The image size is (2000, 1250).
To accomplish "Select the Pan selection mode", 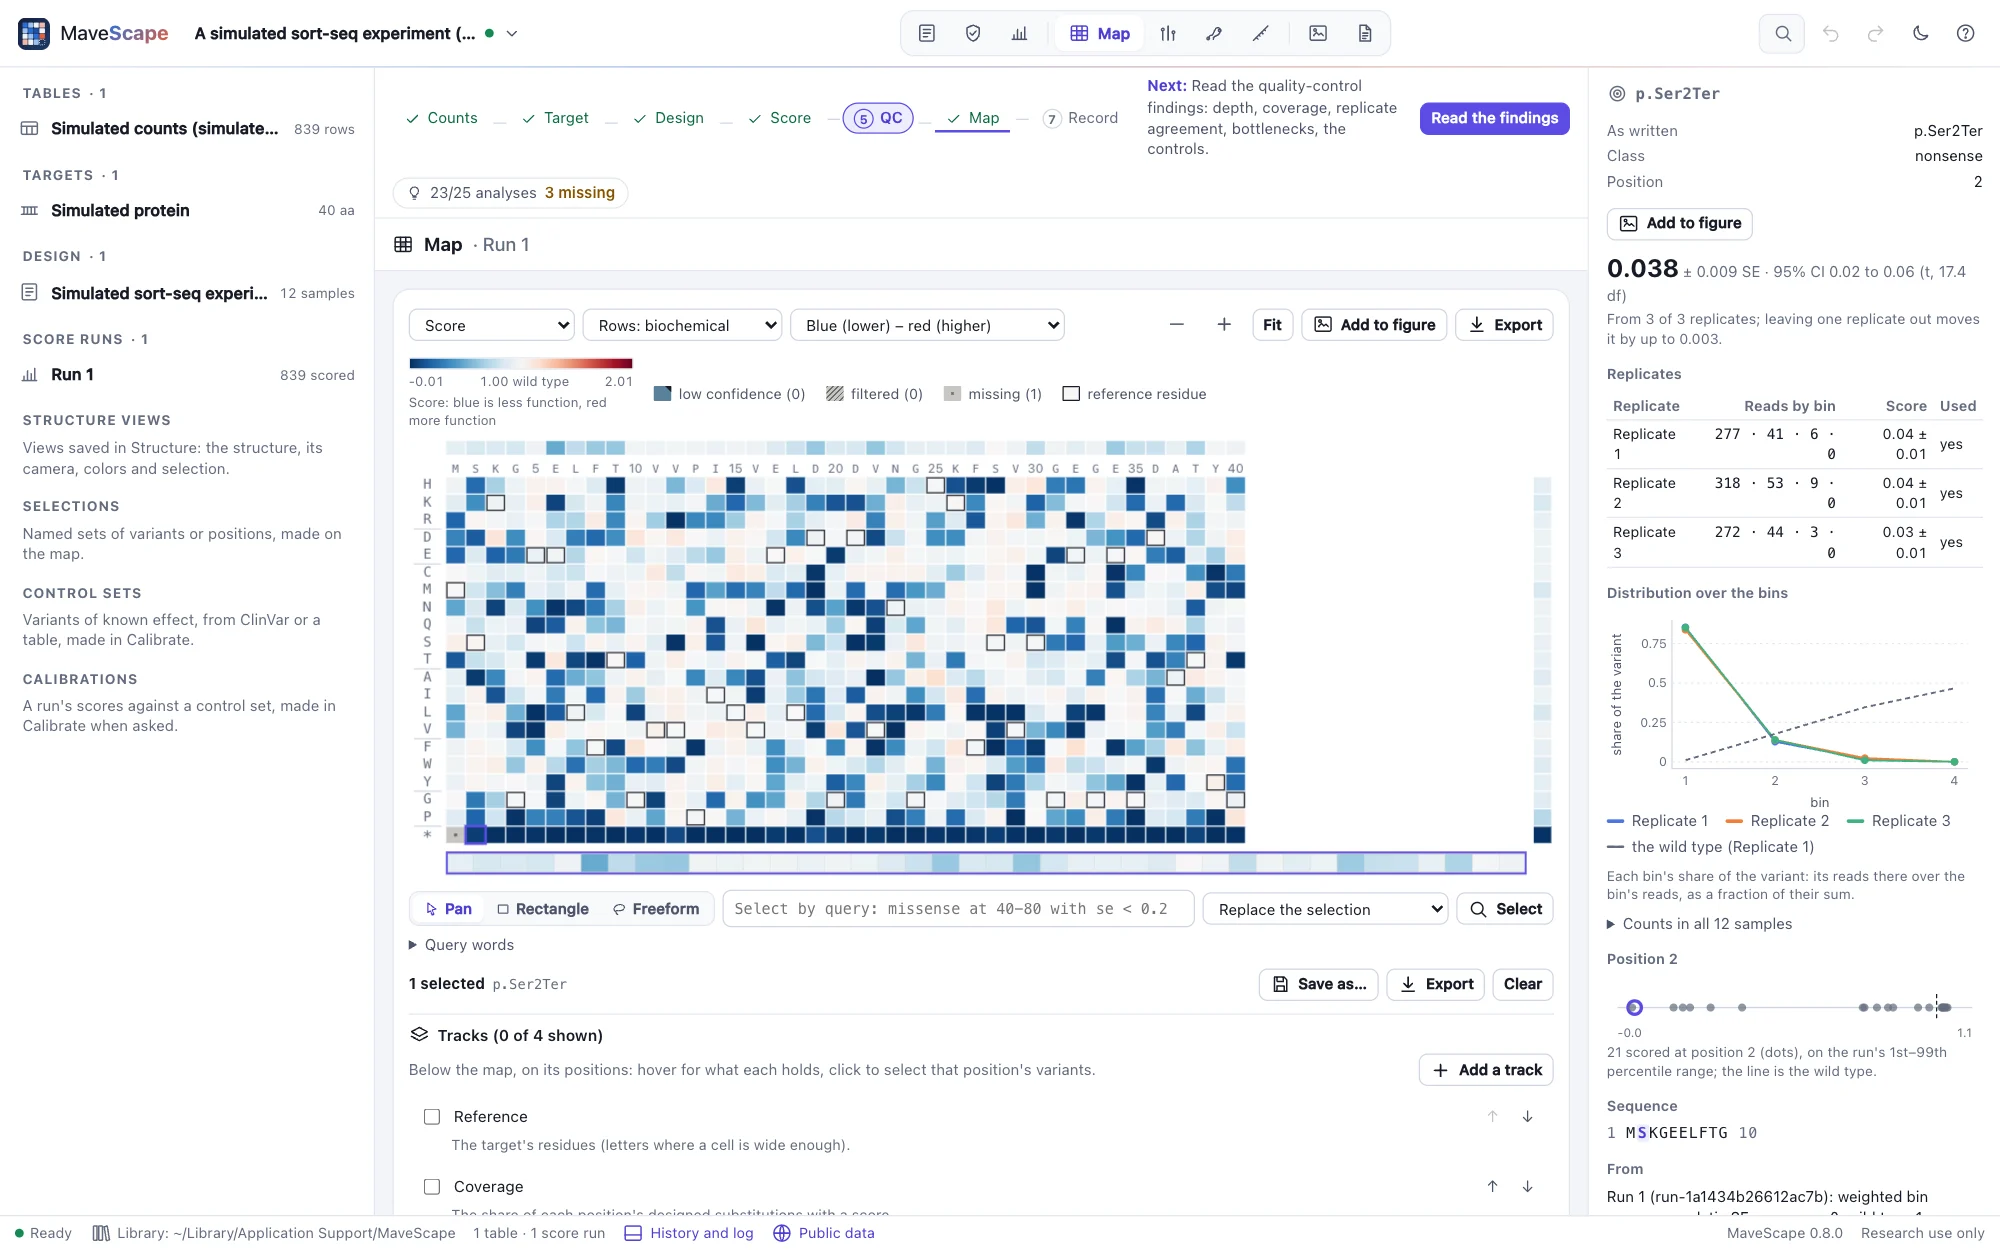I will click(x=448, y=908).
